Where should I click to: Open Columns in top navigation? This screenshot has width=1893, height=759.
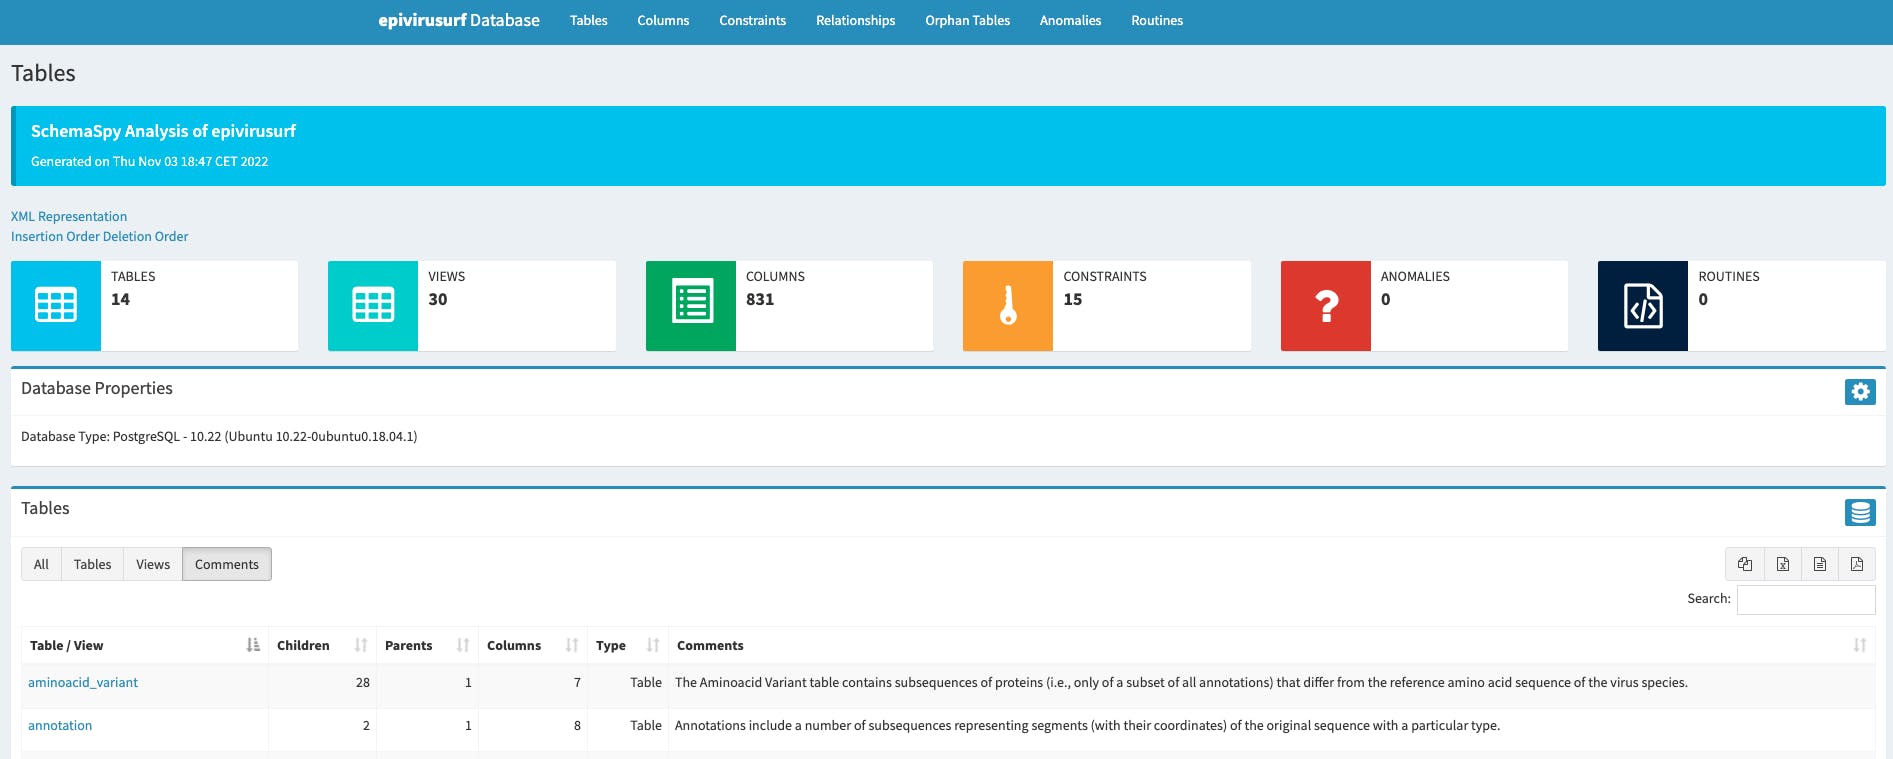point(663,20)
